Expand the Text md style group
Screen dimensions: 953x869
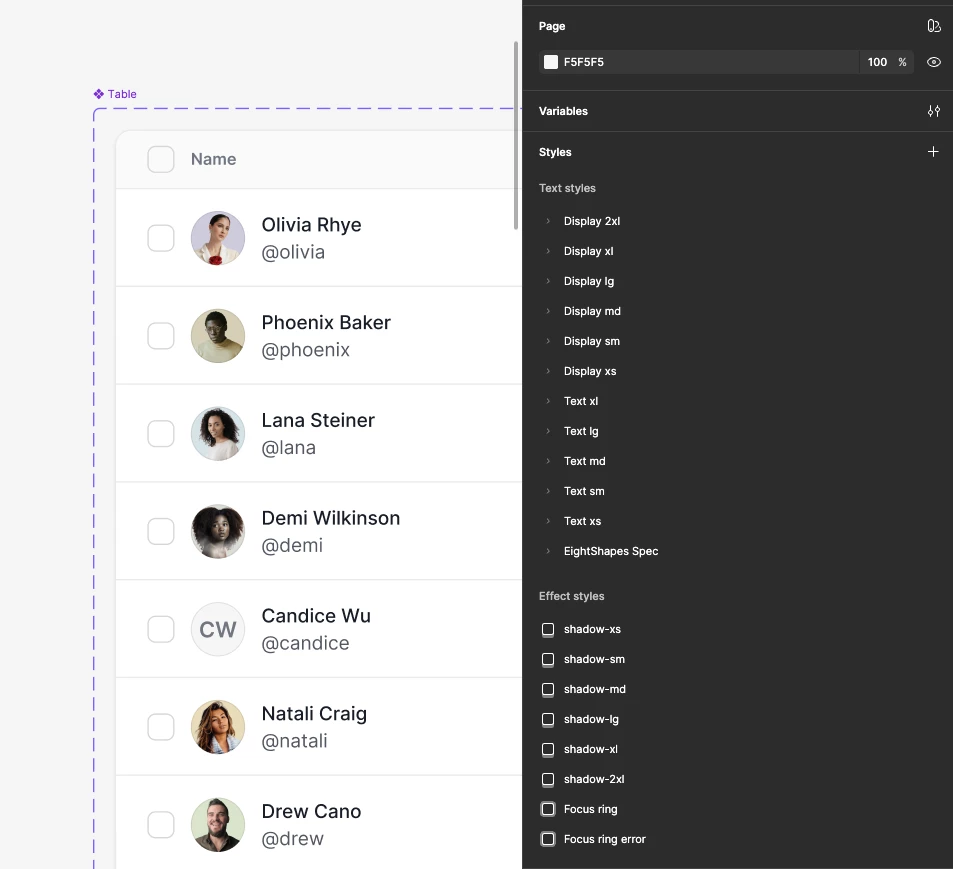pos(548,461)
